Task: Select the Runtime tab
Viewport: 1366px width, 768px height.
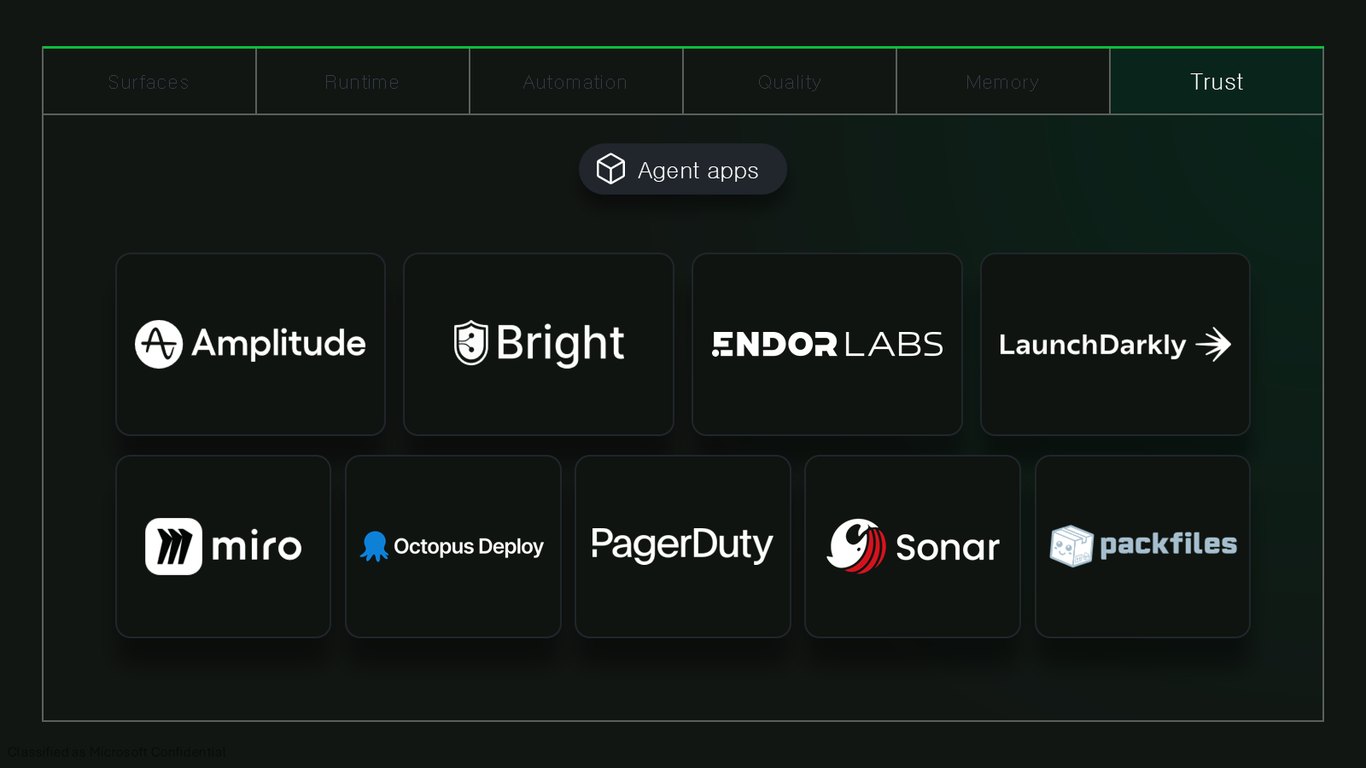Action: click(362, 82)
